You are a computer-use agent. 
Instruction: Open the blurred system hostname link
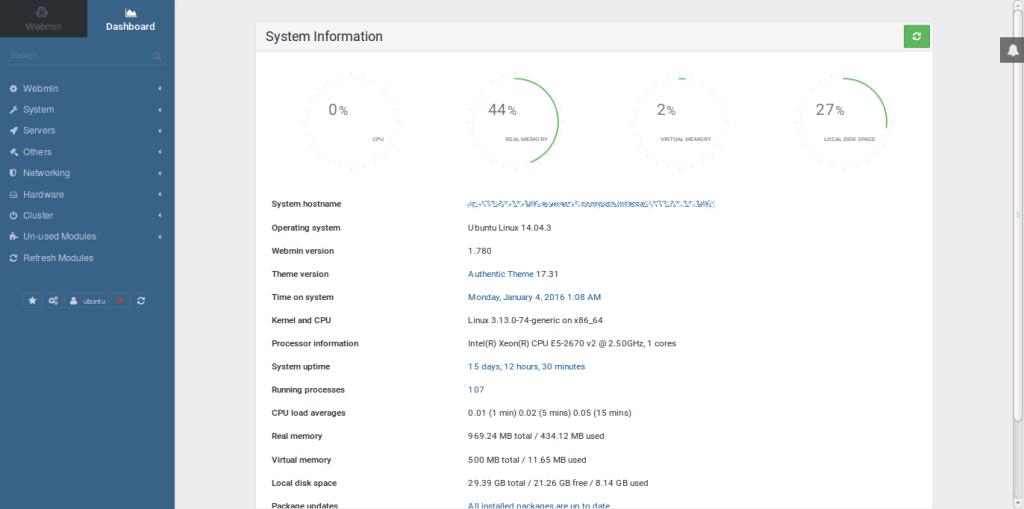[592, 205]
